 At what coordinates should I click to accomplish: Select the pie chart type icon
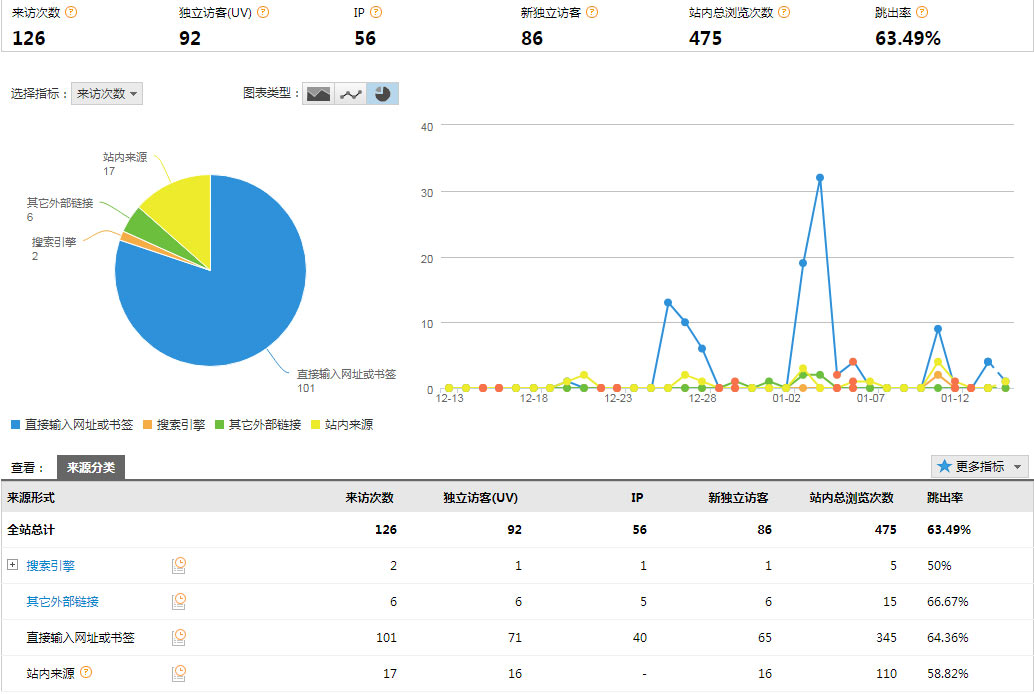[382, 94]
